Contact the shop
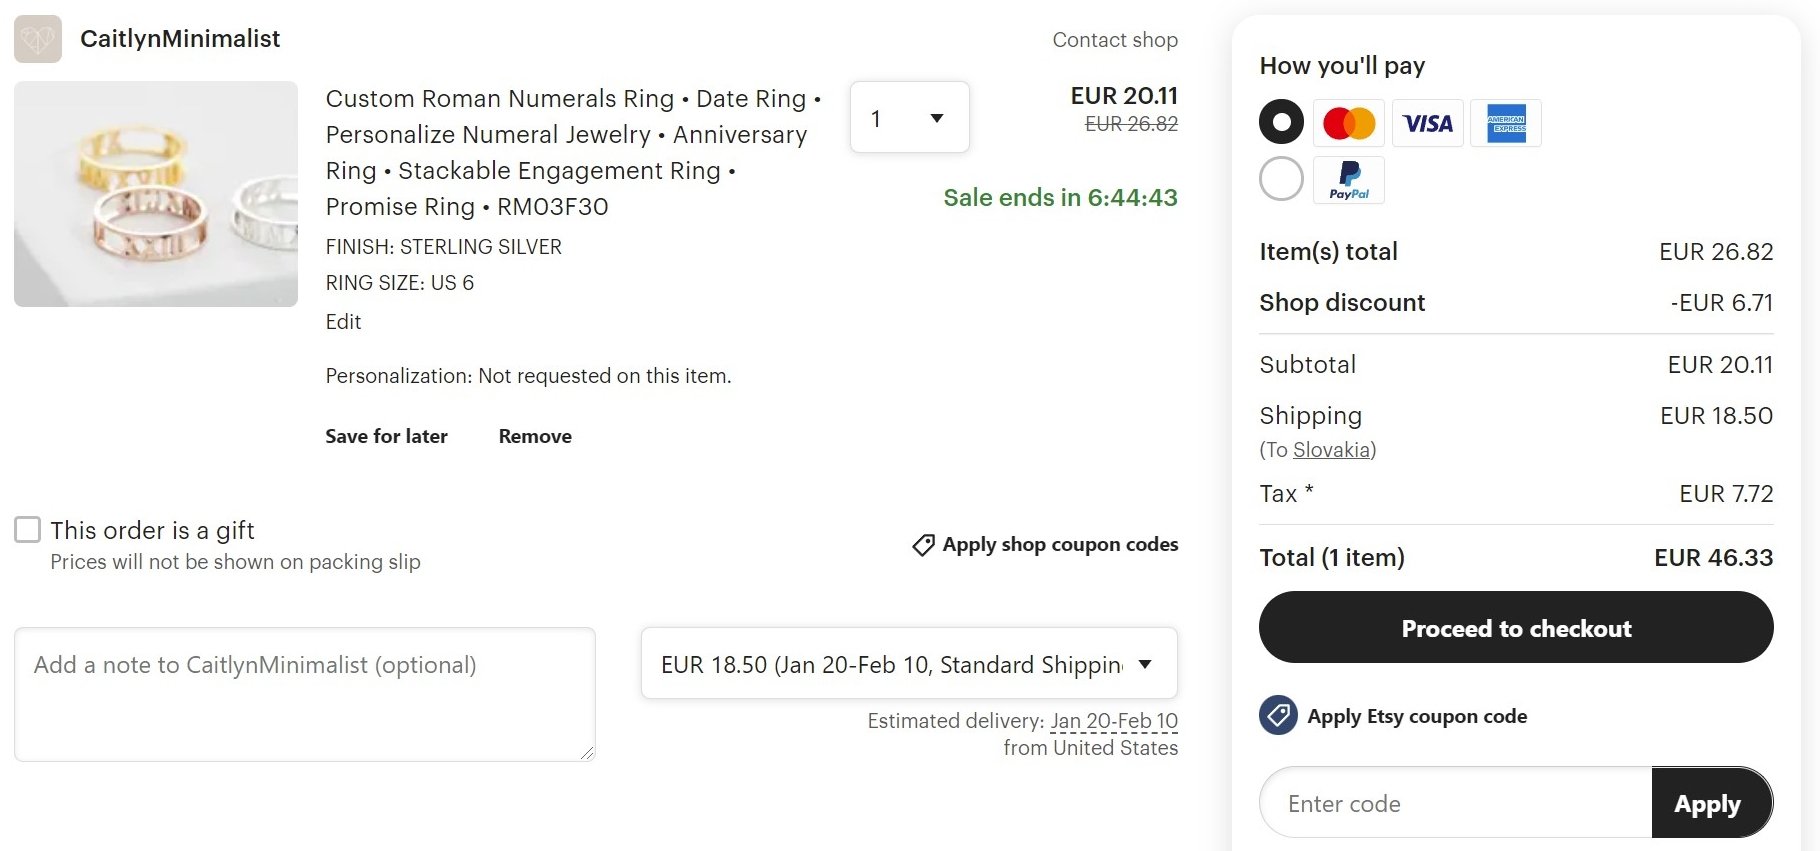1820x851 pixels. tap(1115, 40)
